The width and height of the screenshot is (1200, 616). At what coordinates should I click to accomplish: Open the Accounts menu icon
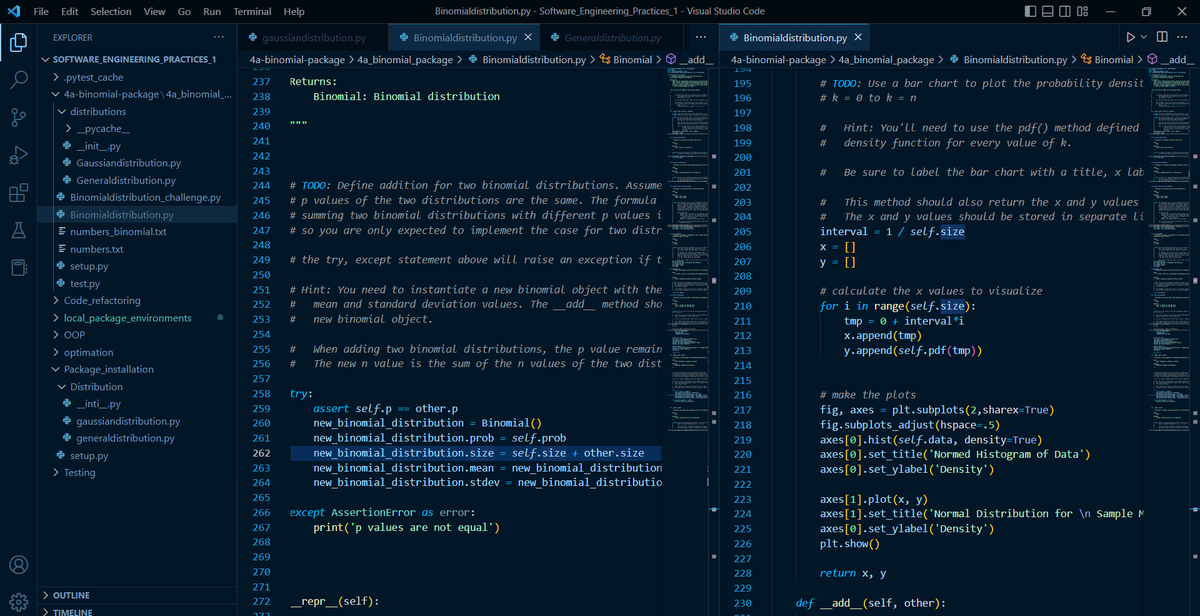pyautogui.click(x=18, y=565)
